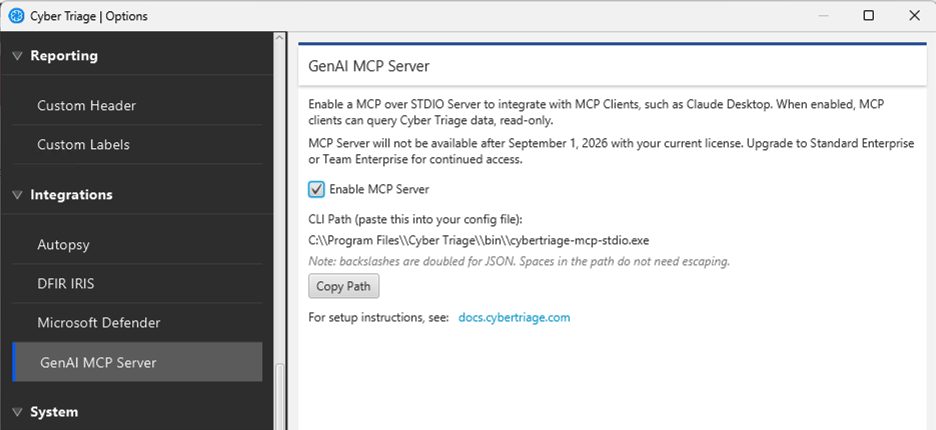Select the Autopsy integration
This screenshot has height=430, width=936.
64,244
